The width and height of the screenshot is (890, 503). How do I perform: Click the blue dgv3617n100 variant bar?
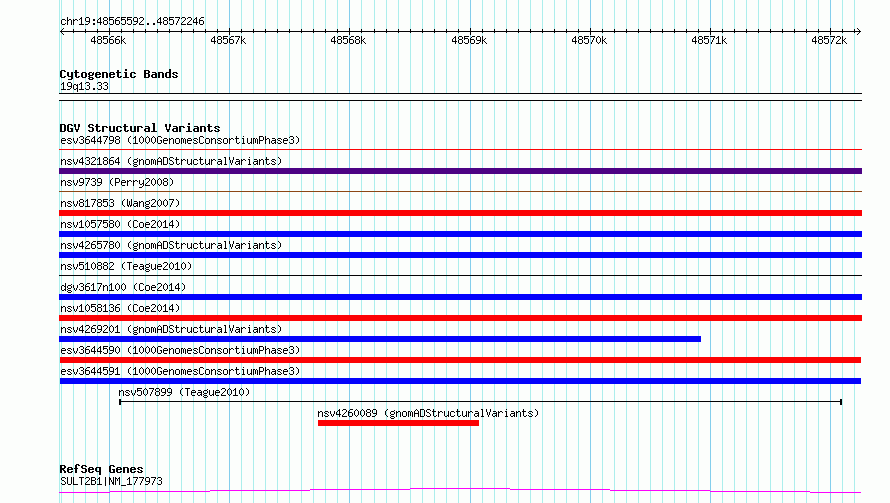coord(460,297)
